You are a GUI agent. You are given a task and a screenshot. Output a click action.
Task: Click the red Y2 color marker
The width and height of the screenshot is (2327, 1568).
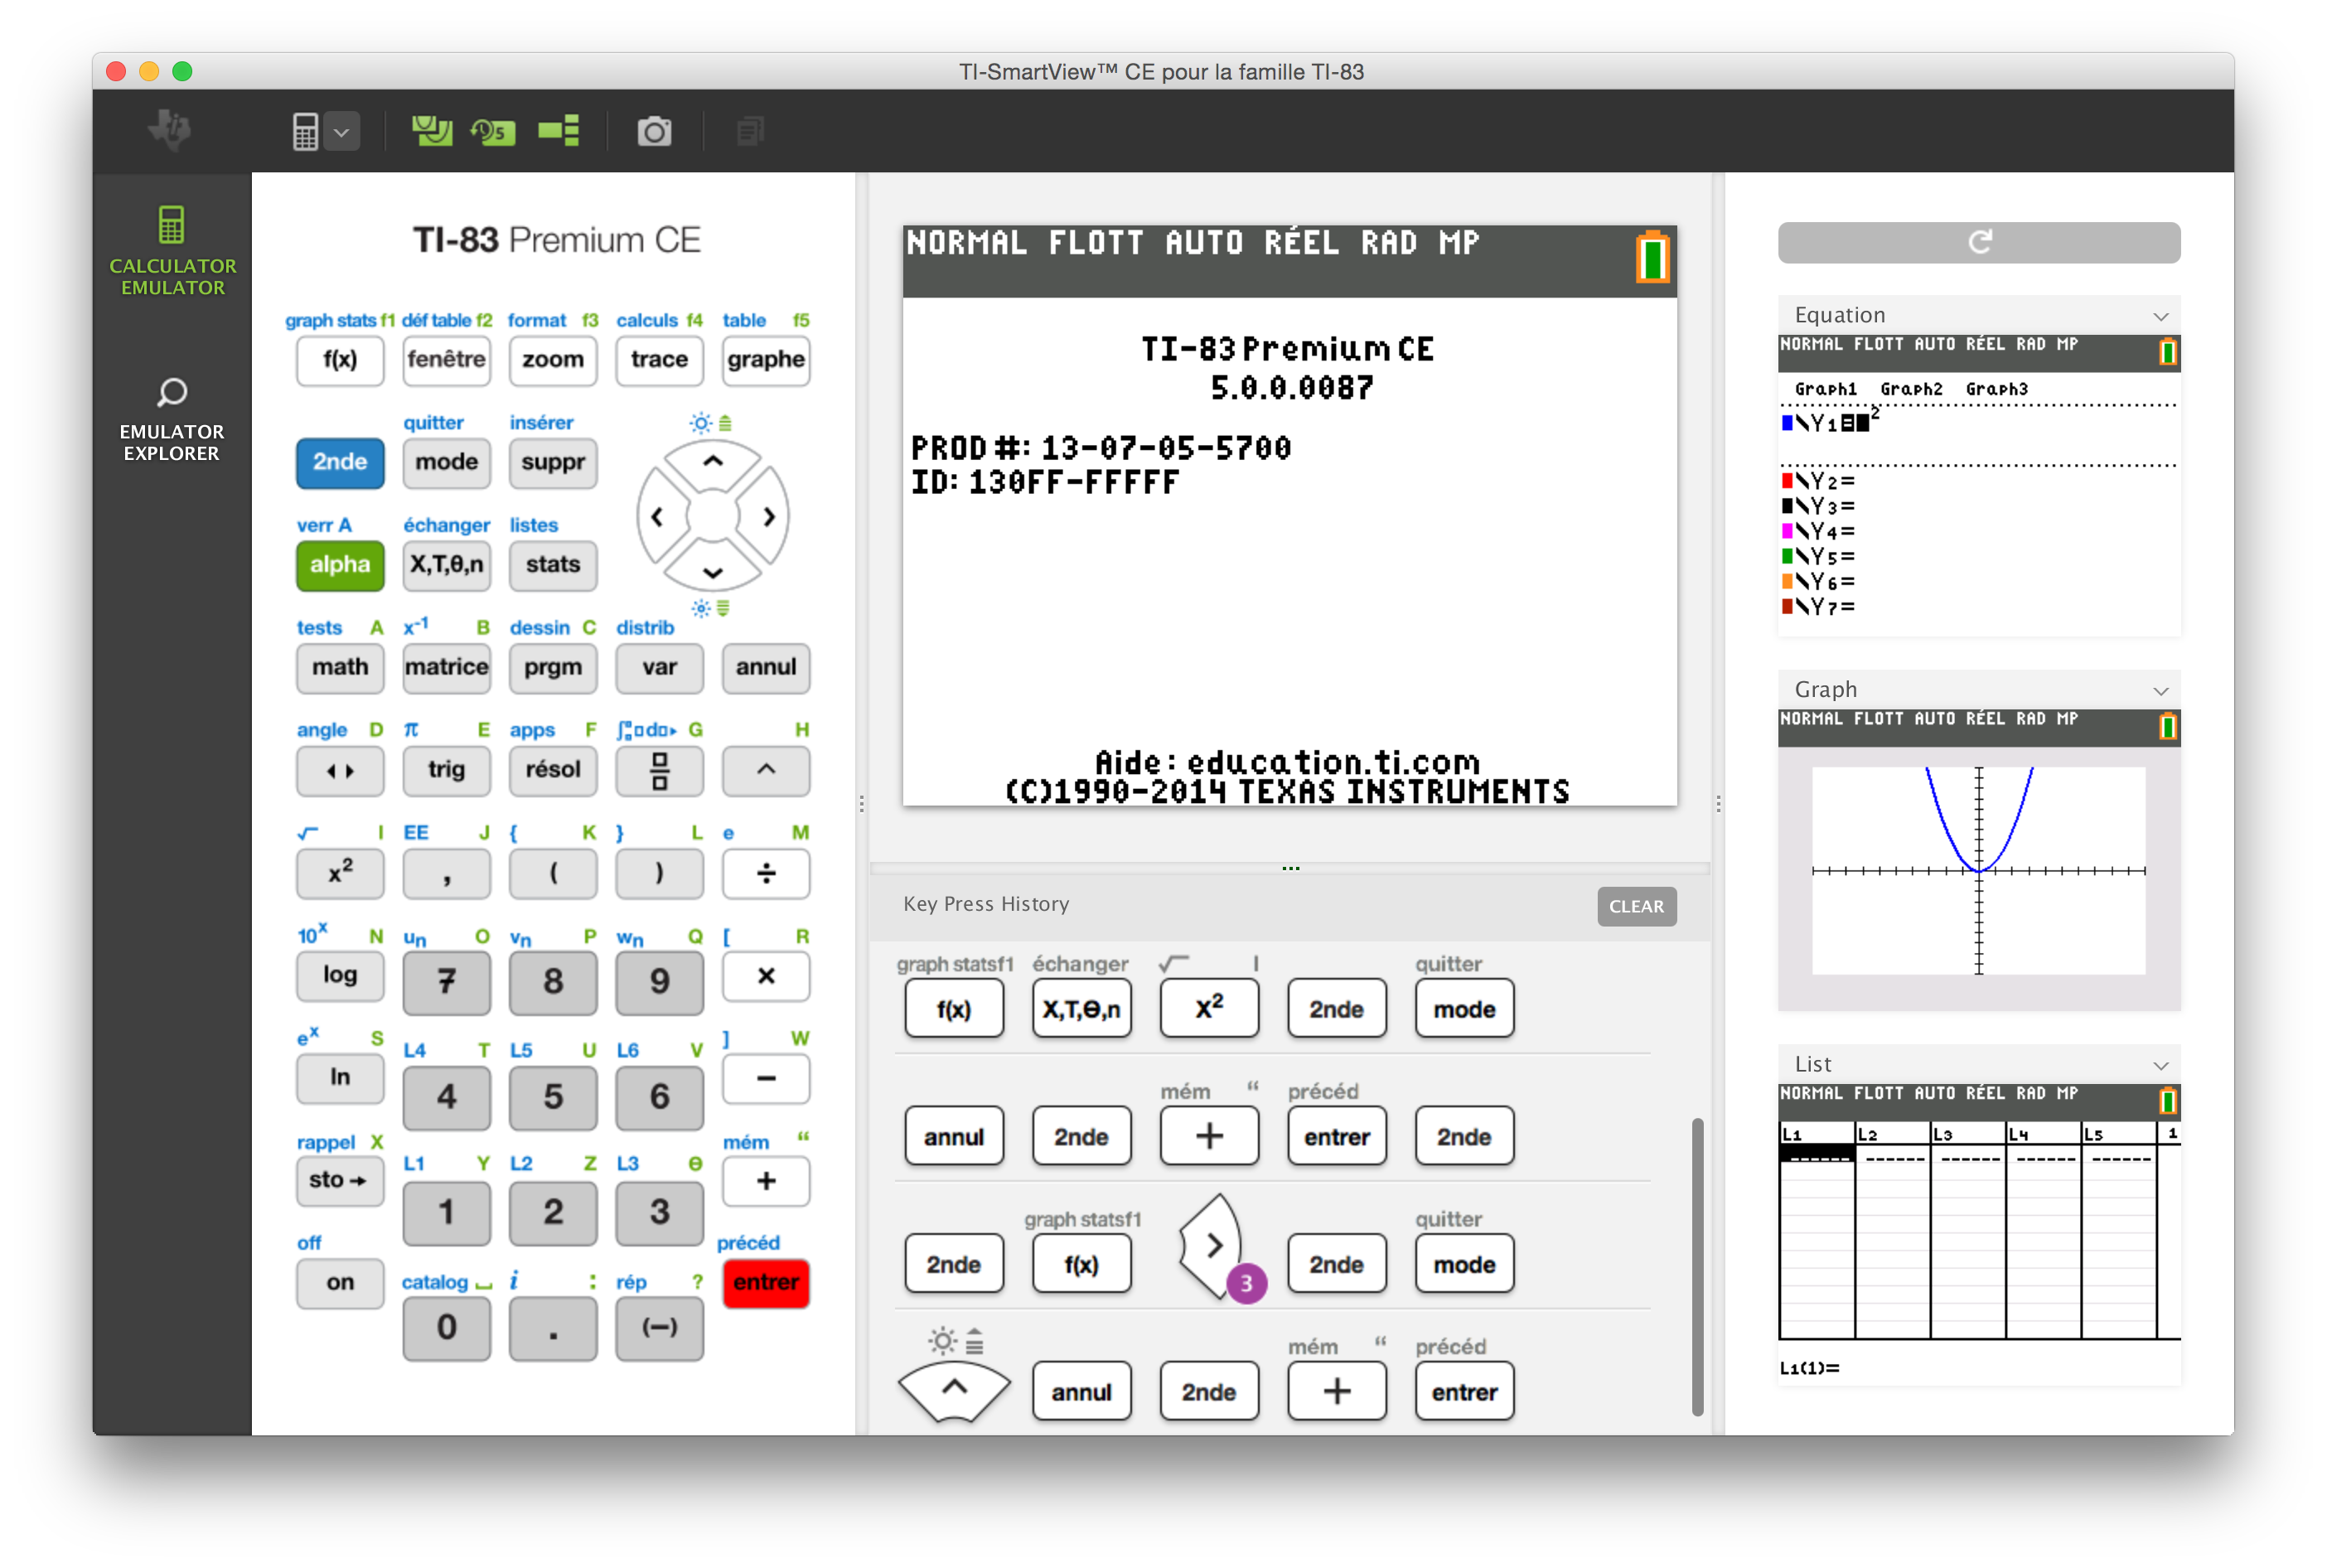coord(1787,481)
